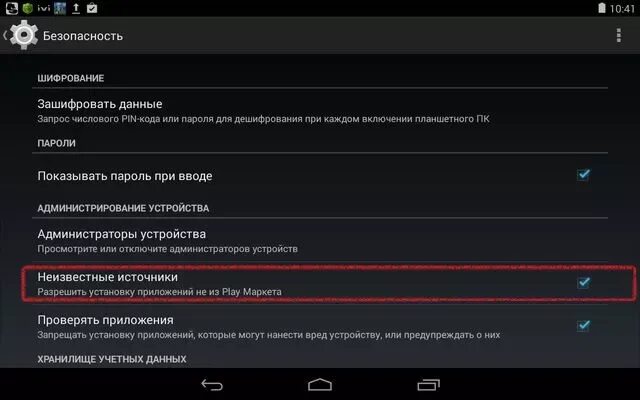
Task: Uncheck the Показывать пароль при вводе checkbox
Action: click(583, 175)
